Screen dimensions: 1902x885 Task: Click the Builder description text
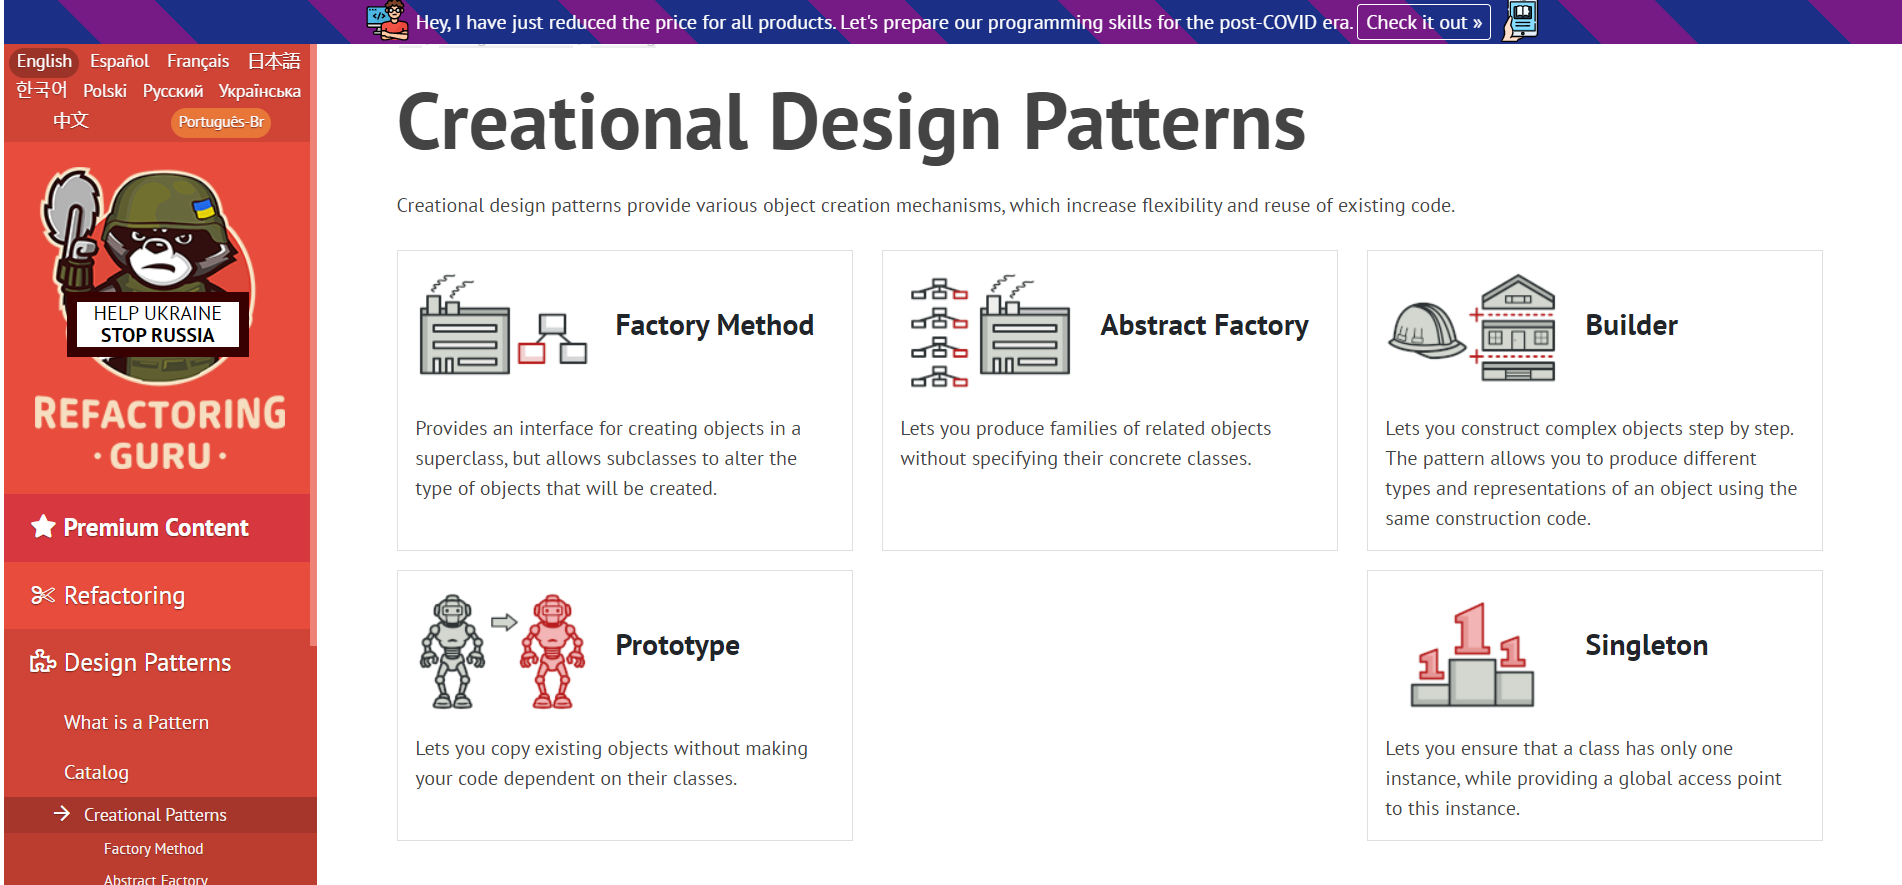[1591, 473]
